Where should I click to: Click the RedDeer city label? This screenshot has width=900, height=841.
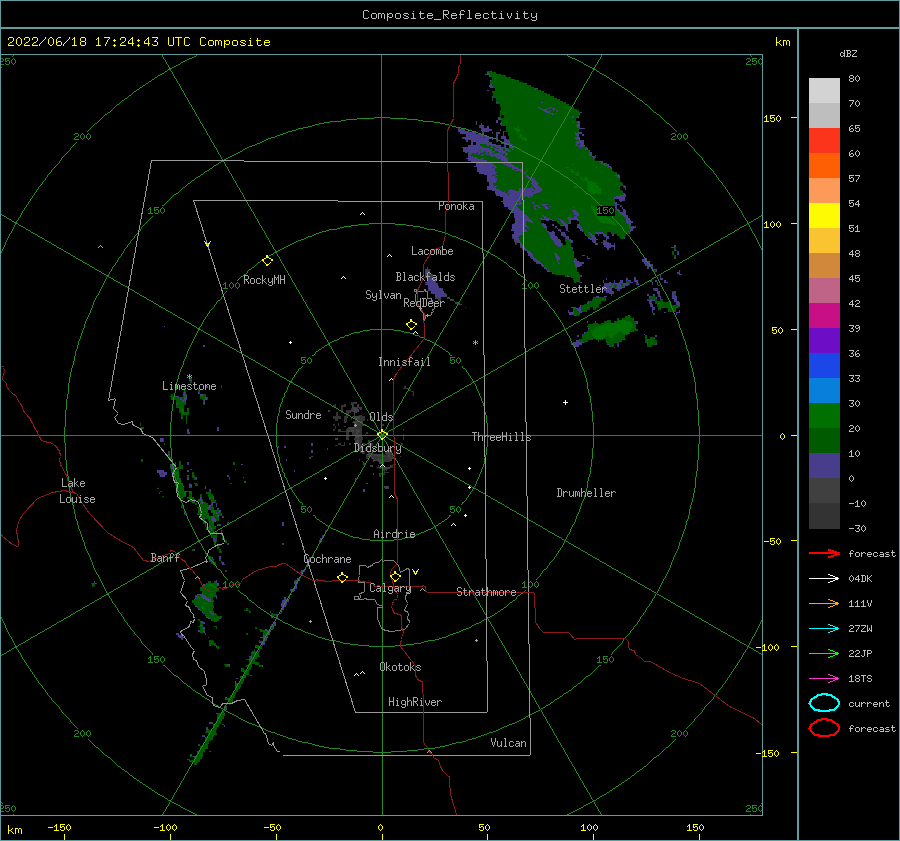pos(424,303)
